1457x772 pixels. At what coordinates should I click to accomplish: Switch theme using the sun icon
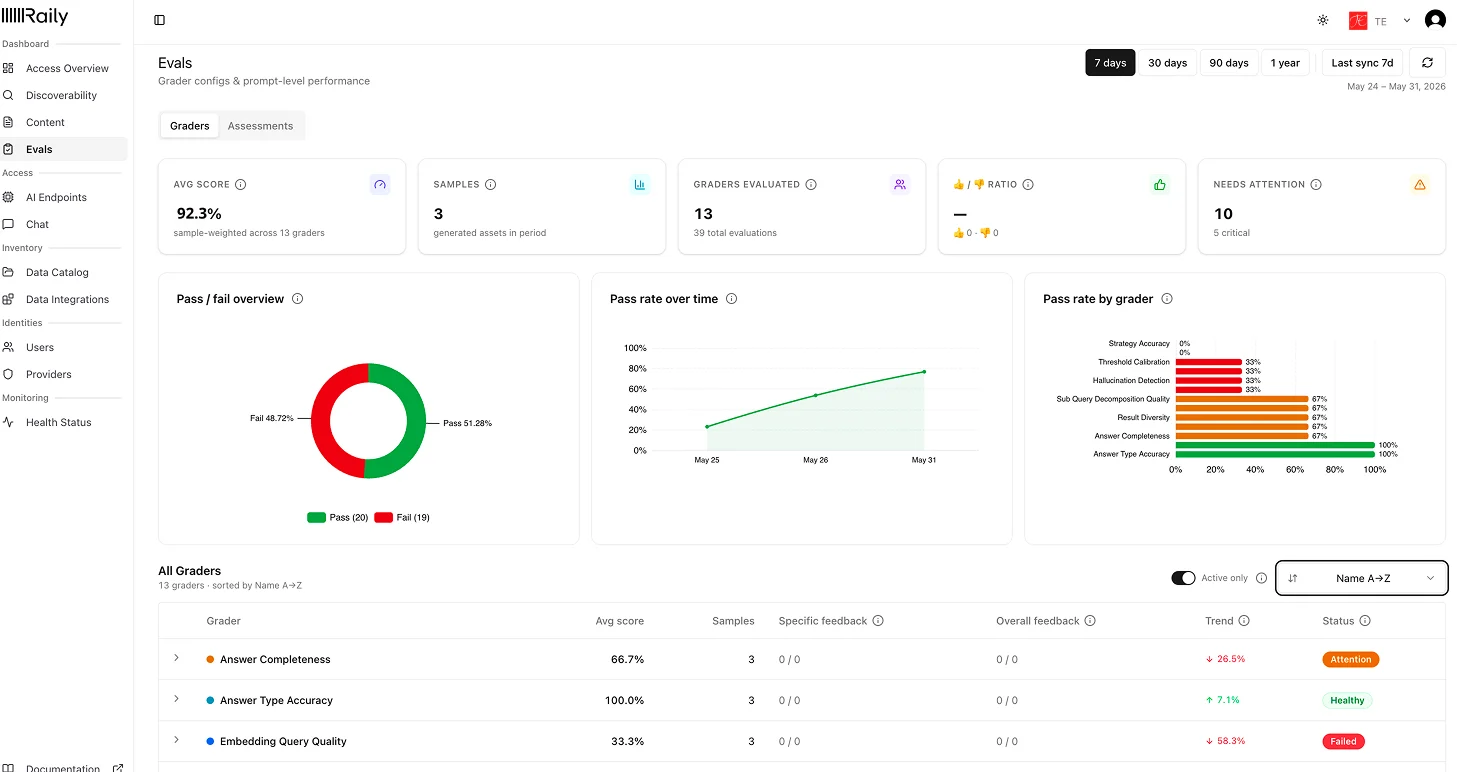coord(1323,20)
